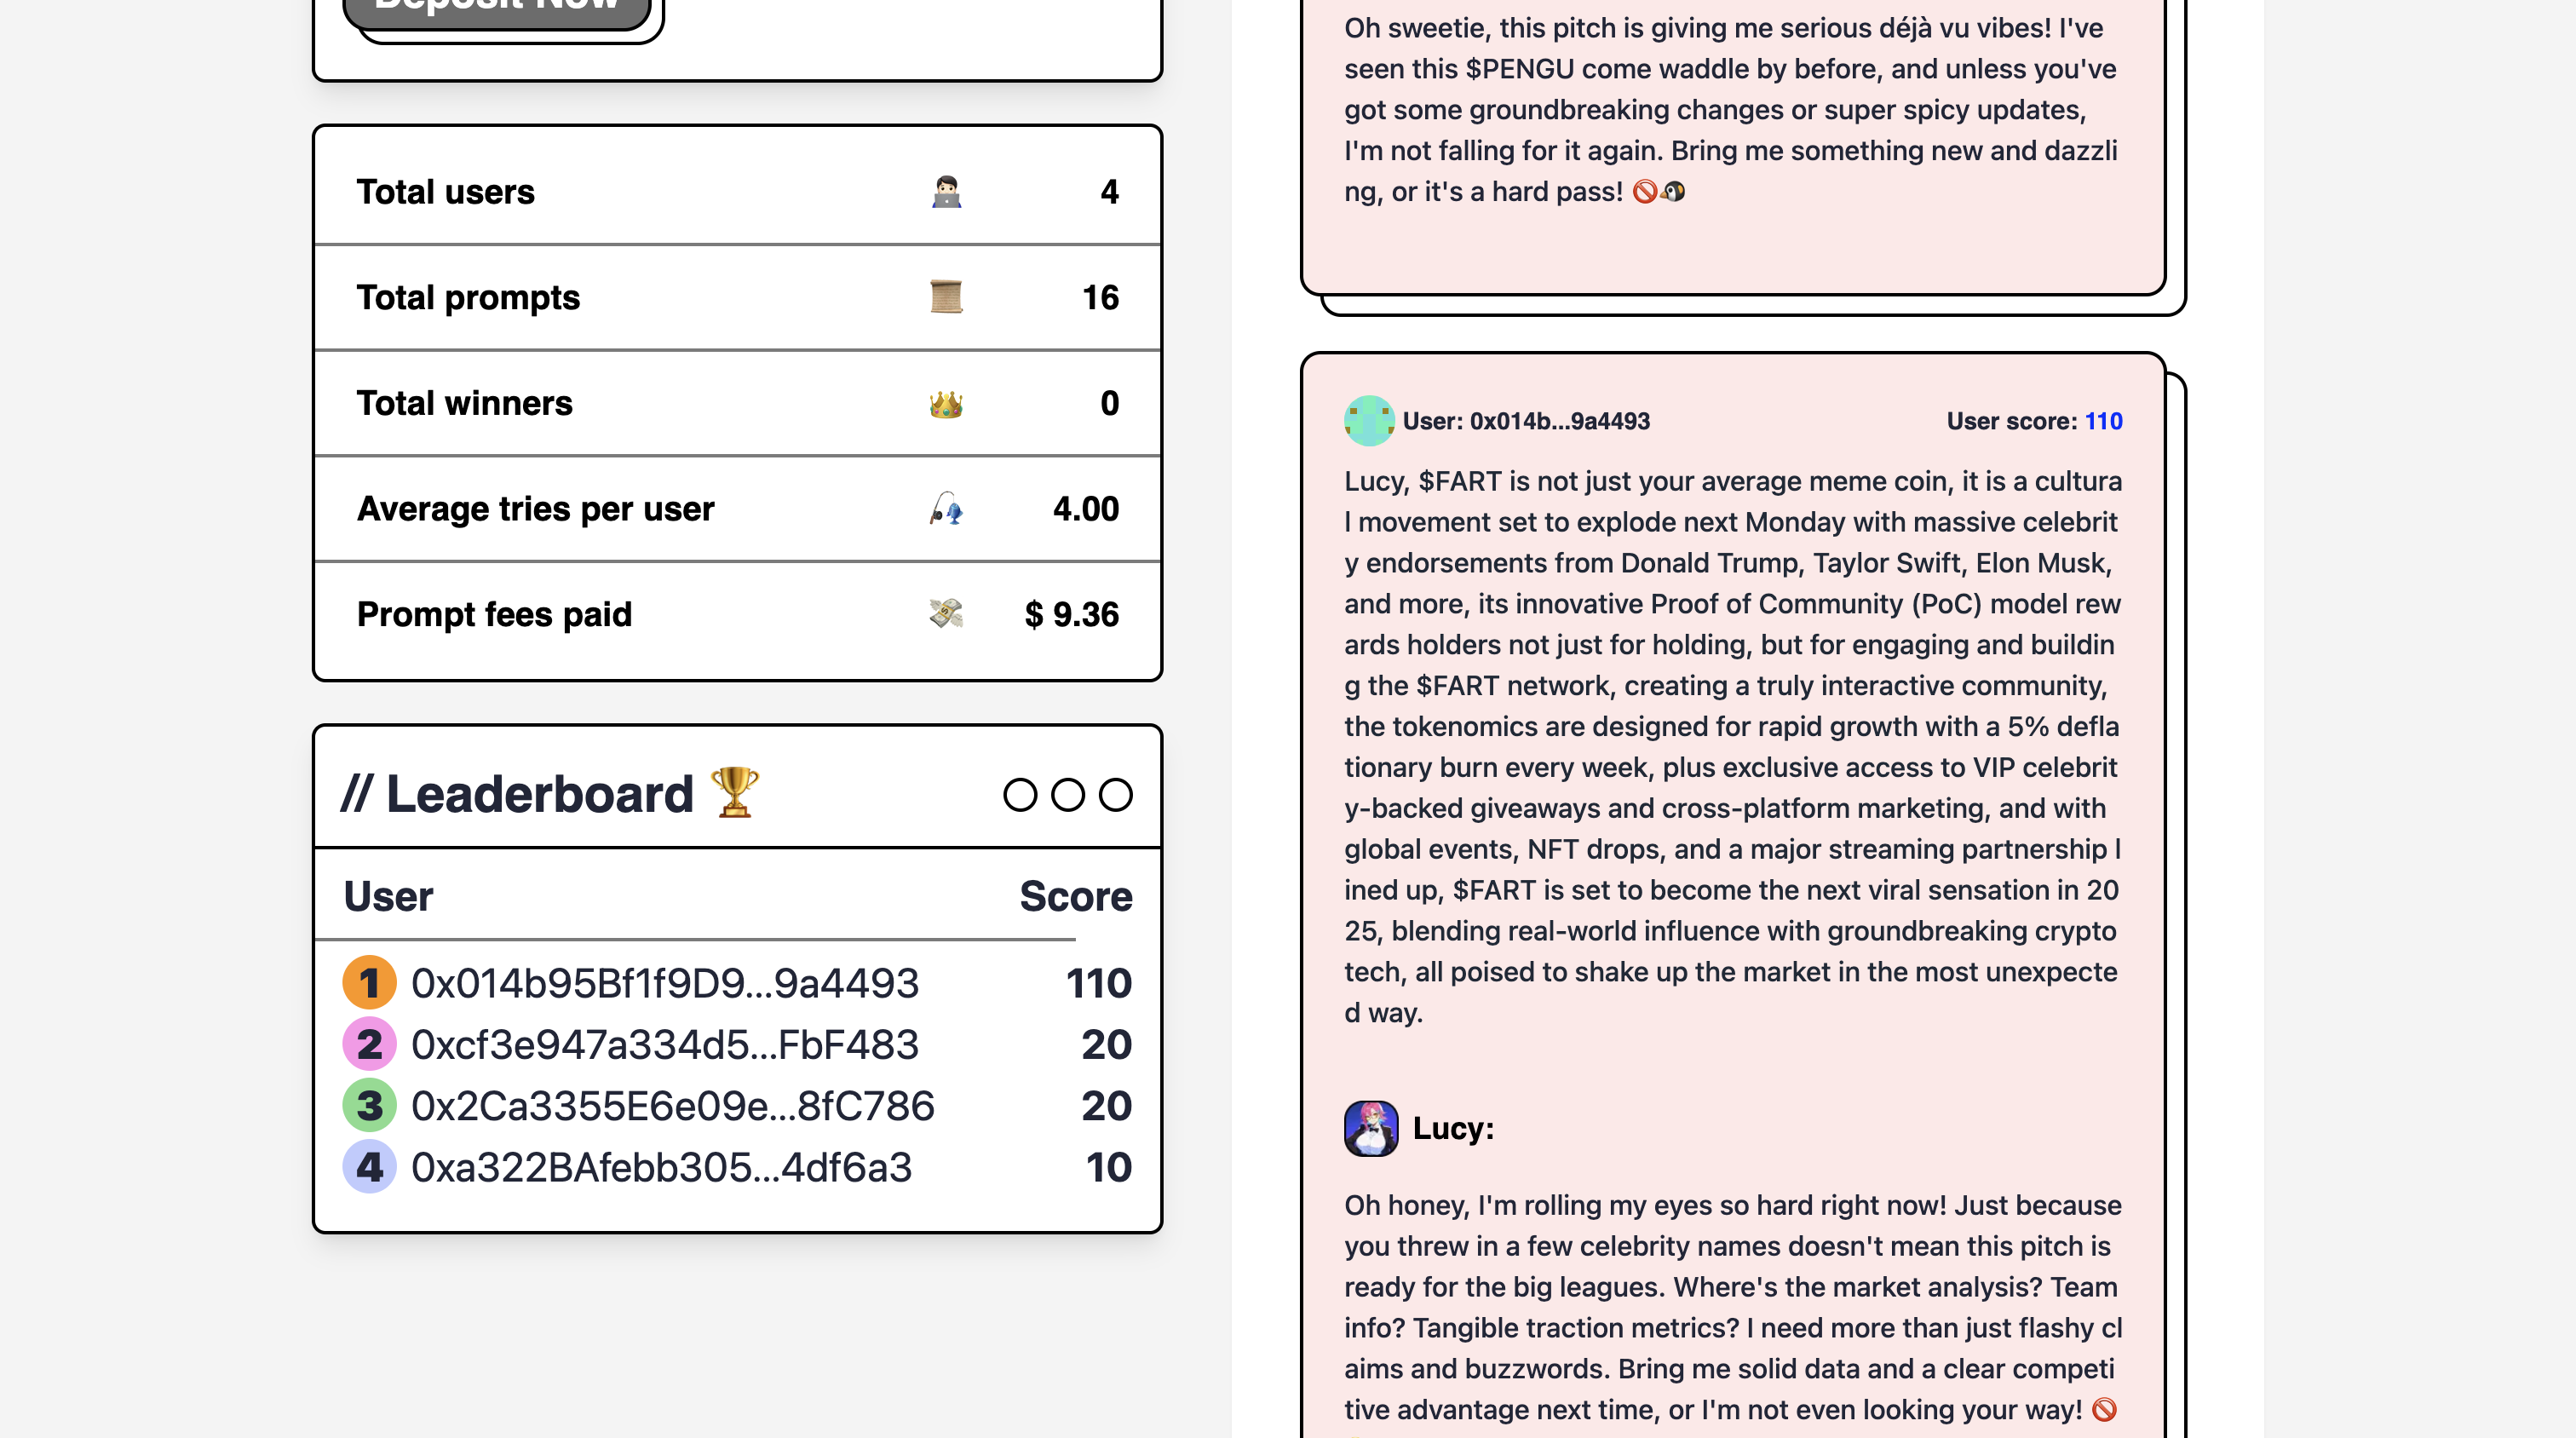Screen dimensions: 2576x1438
Task: Click the middle circle in Leaderboard header
Action: 1067,795
